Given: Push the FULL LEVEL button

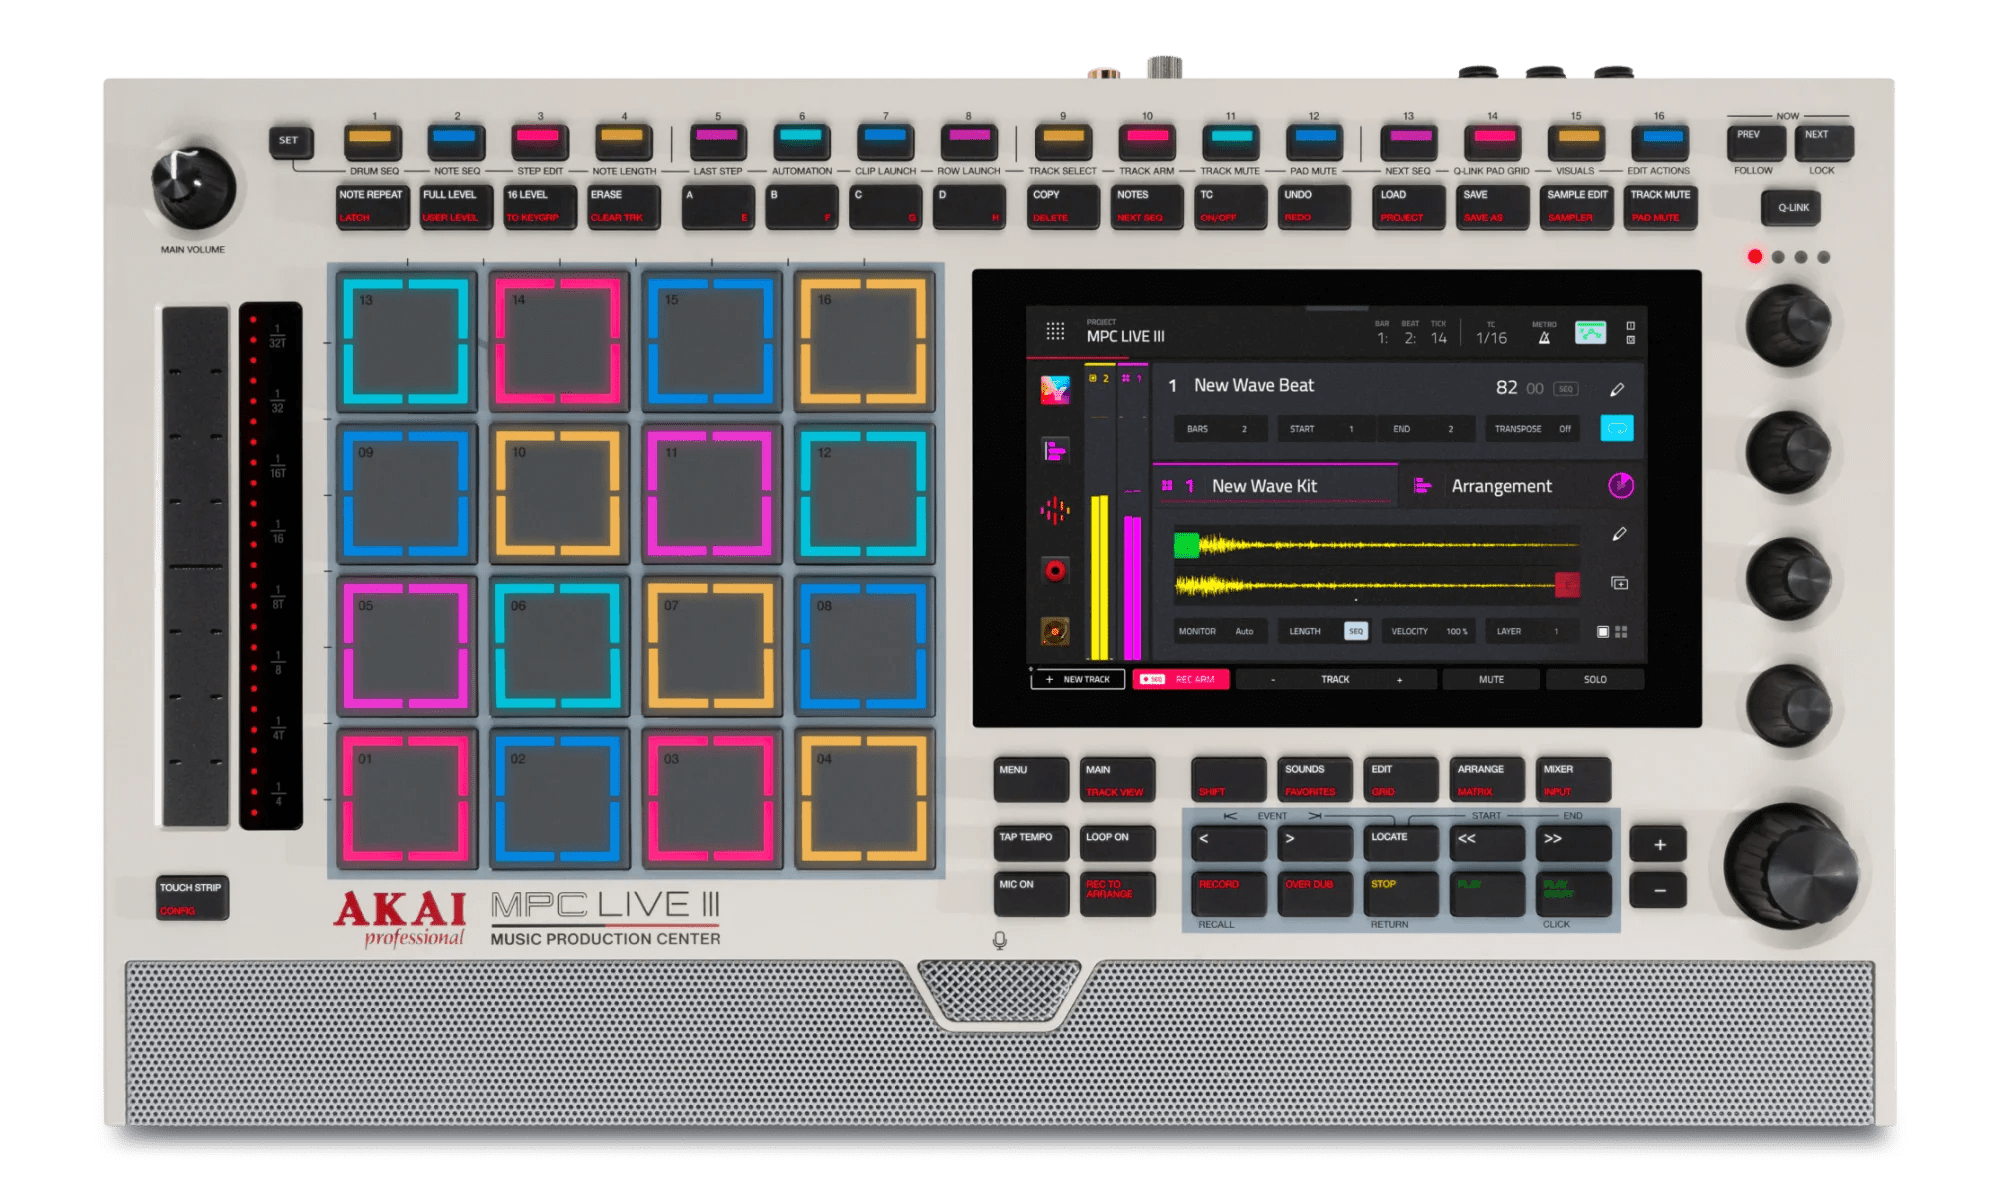Looking at the screenshot, I should coord(455,206).
